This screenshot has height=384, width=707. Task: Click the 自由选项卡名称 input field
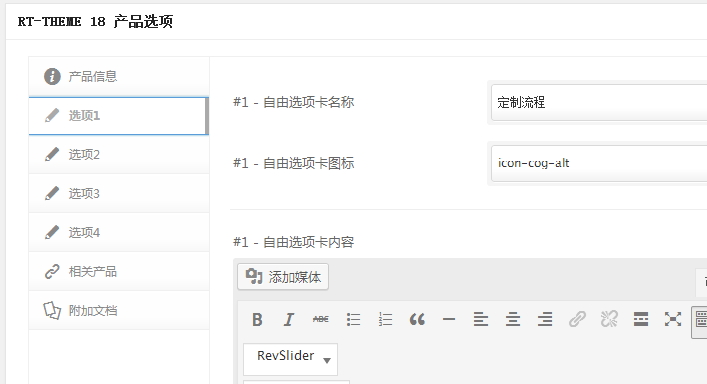point(599,102)
